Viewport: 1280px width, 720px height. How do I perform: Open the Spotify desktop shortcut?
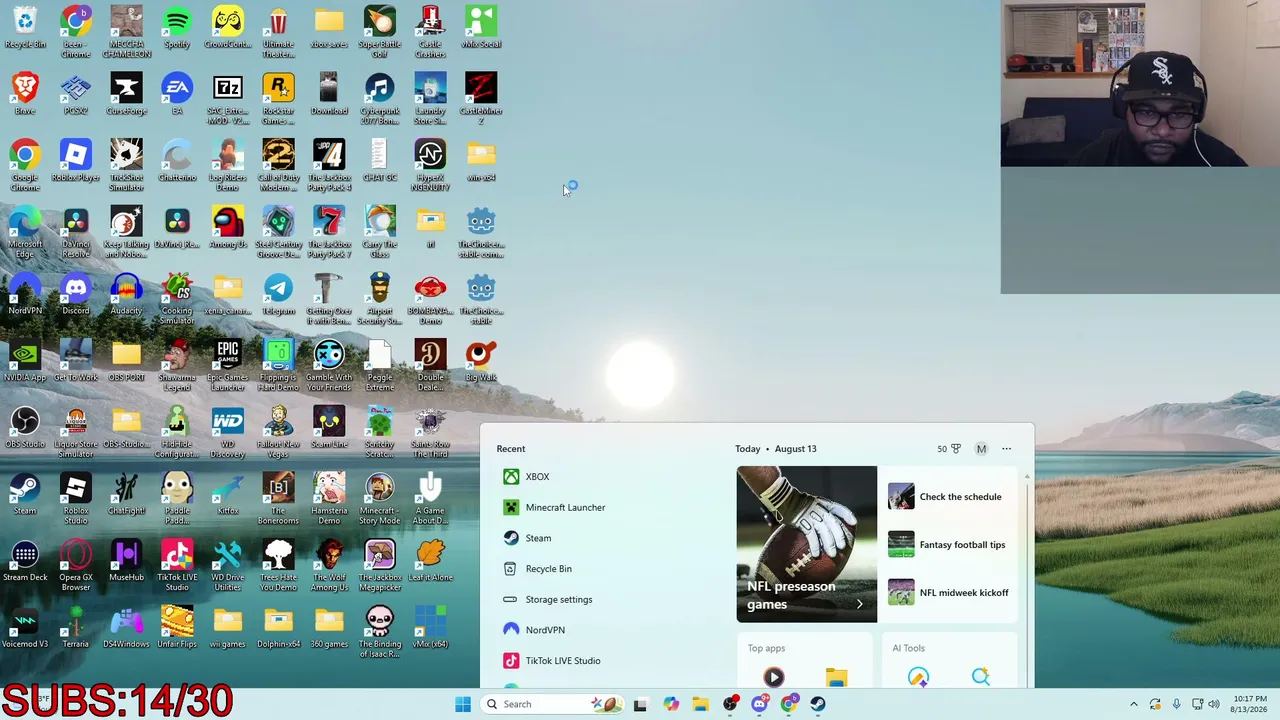click(x=177, y=28)
